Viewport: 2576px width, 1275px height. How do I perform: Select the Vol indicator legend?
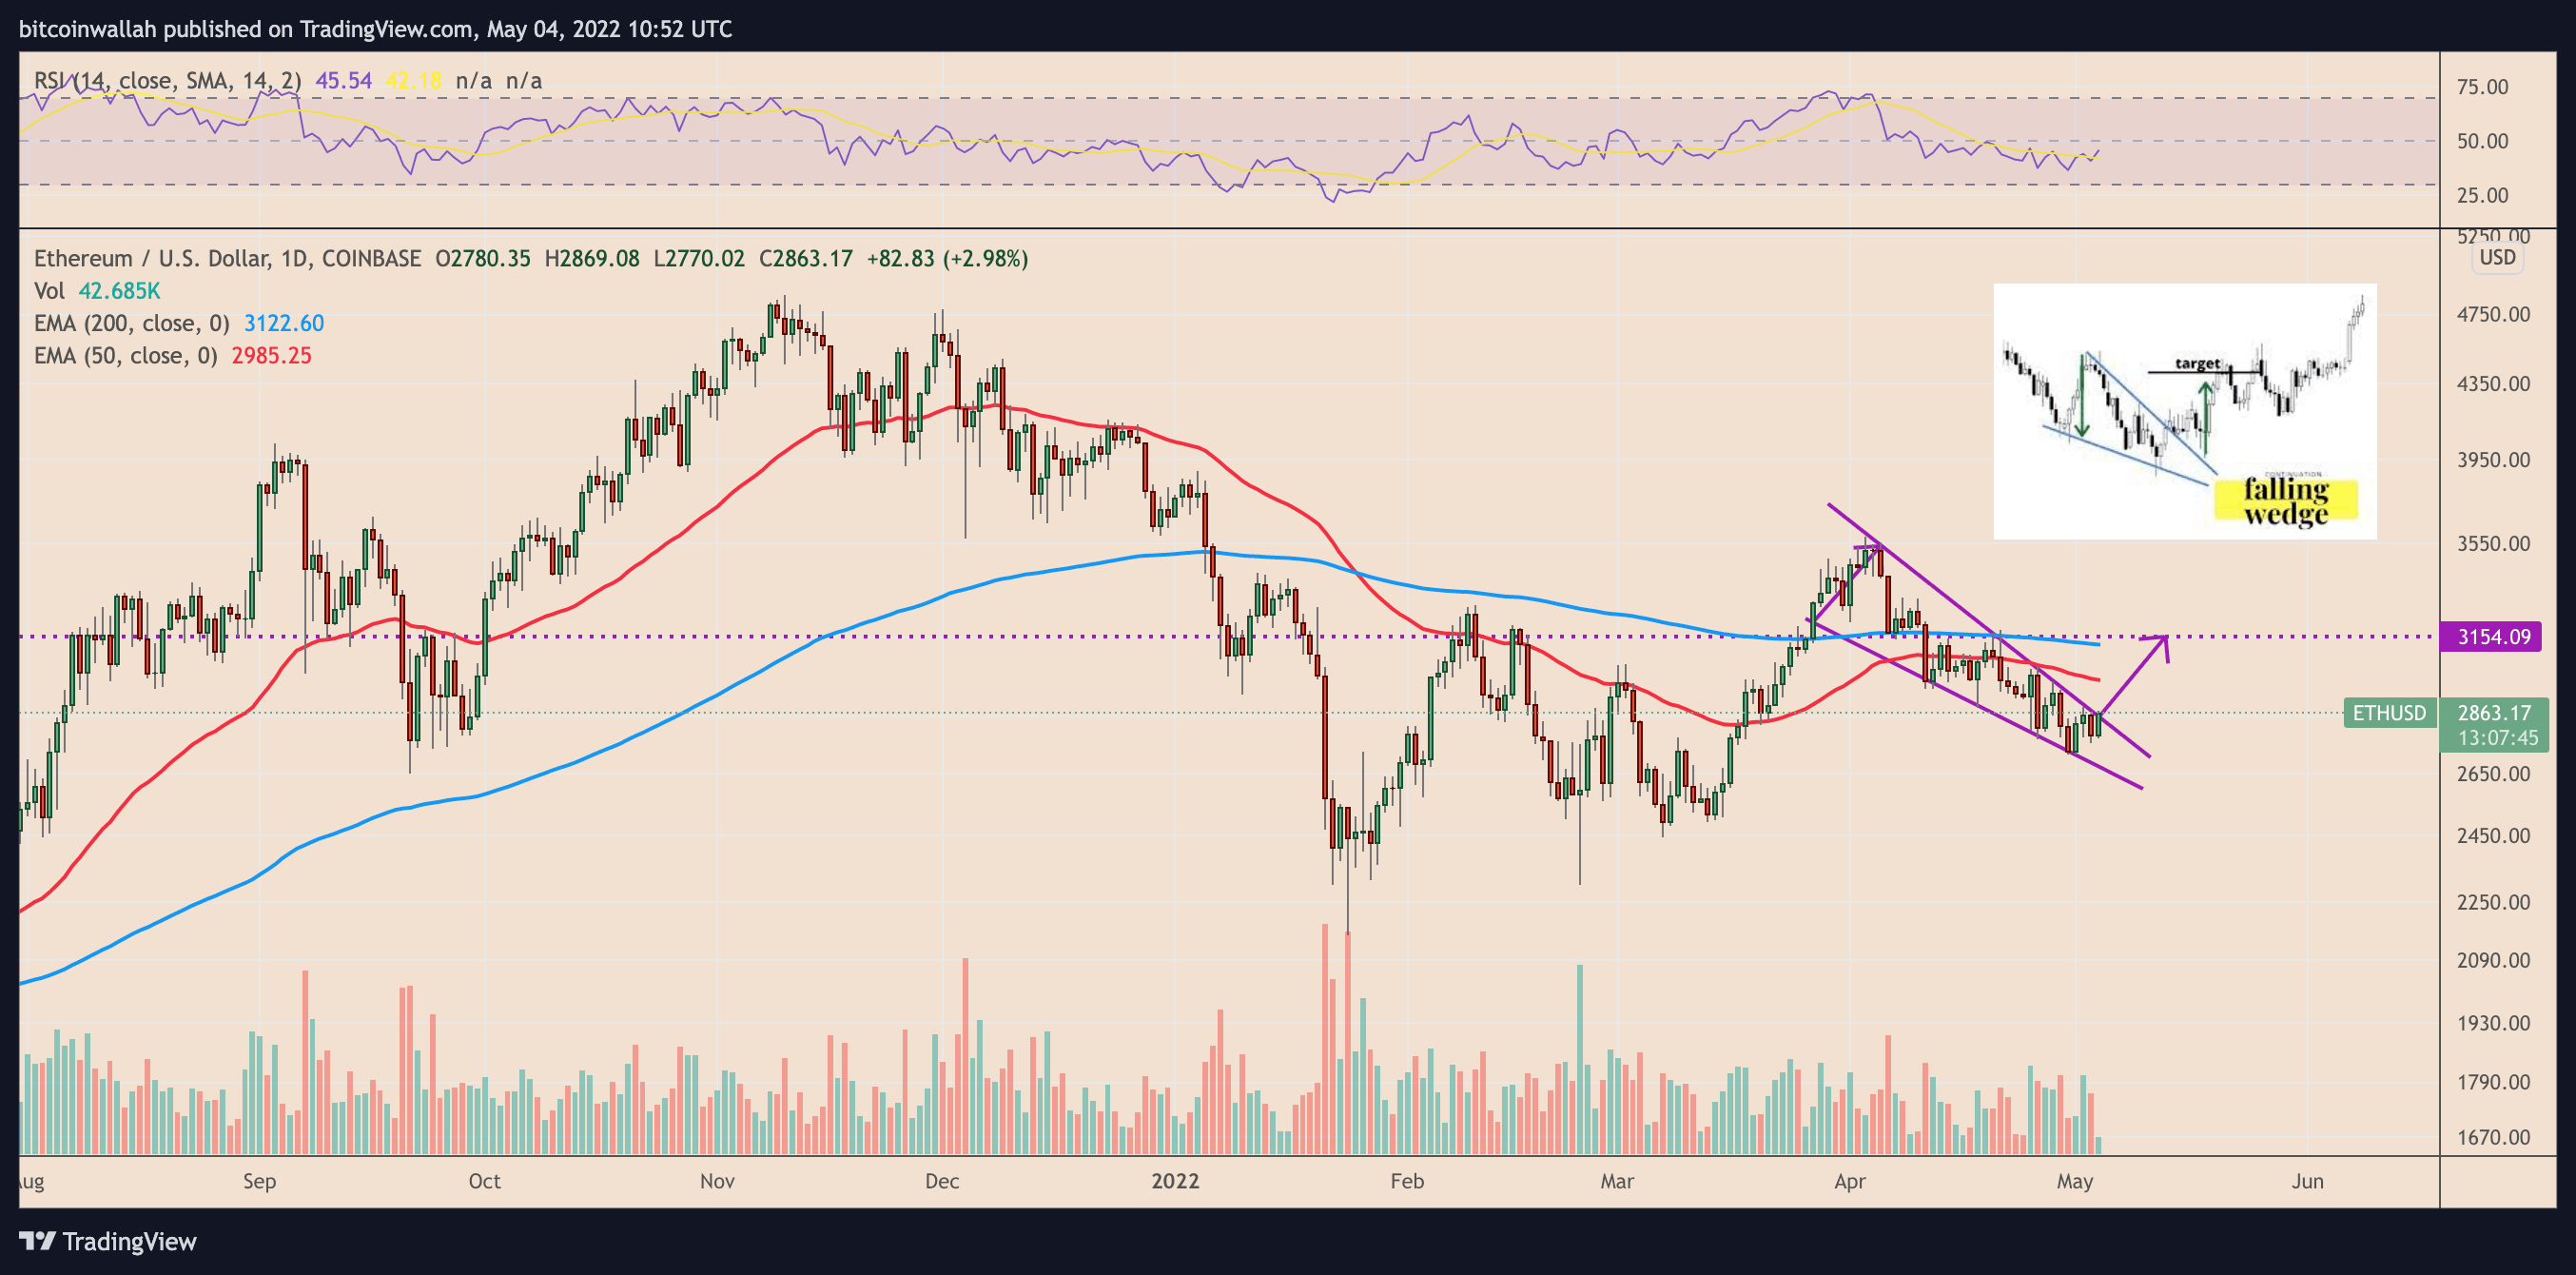tap(49, 291)
